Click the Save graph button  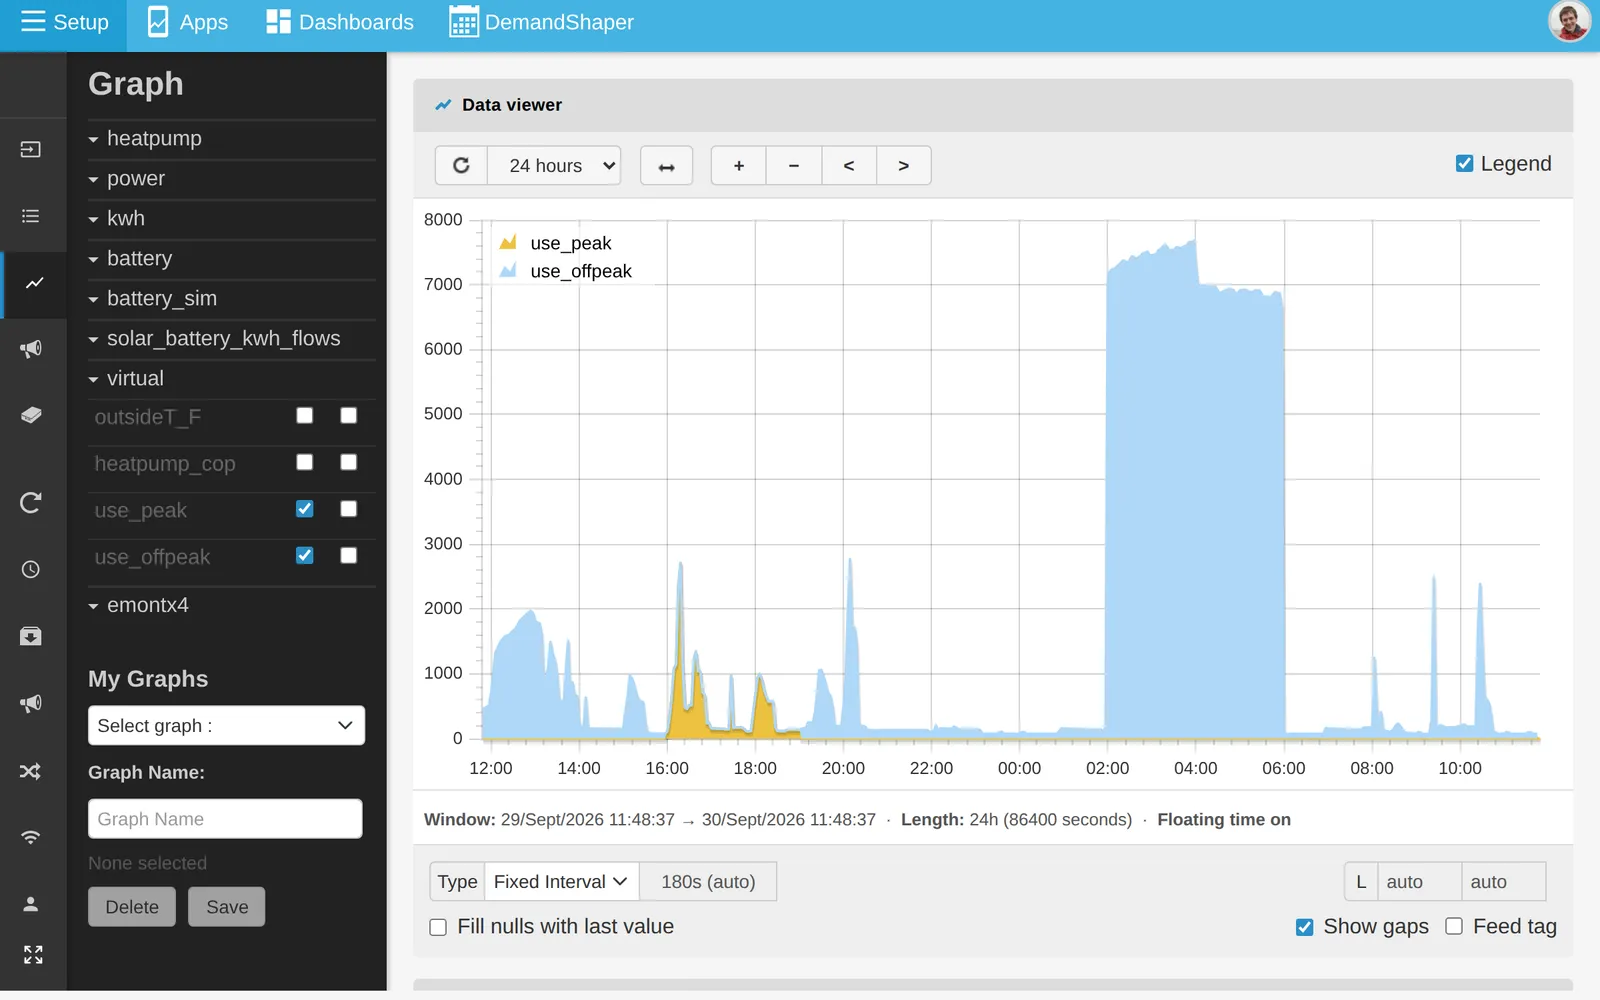pyautogui.click(x=227, y=907)
